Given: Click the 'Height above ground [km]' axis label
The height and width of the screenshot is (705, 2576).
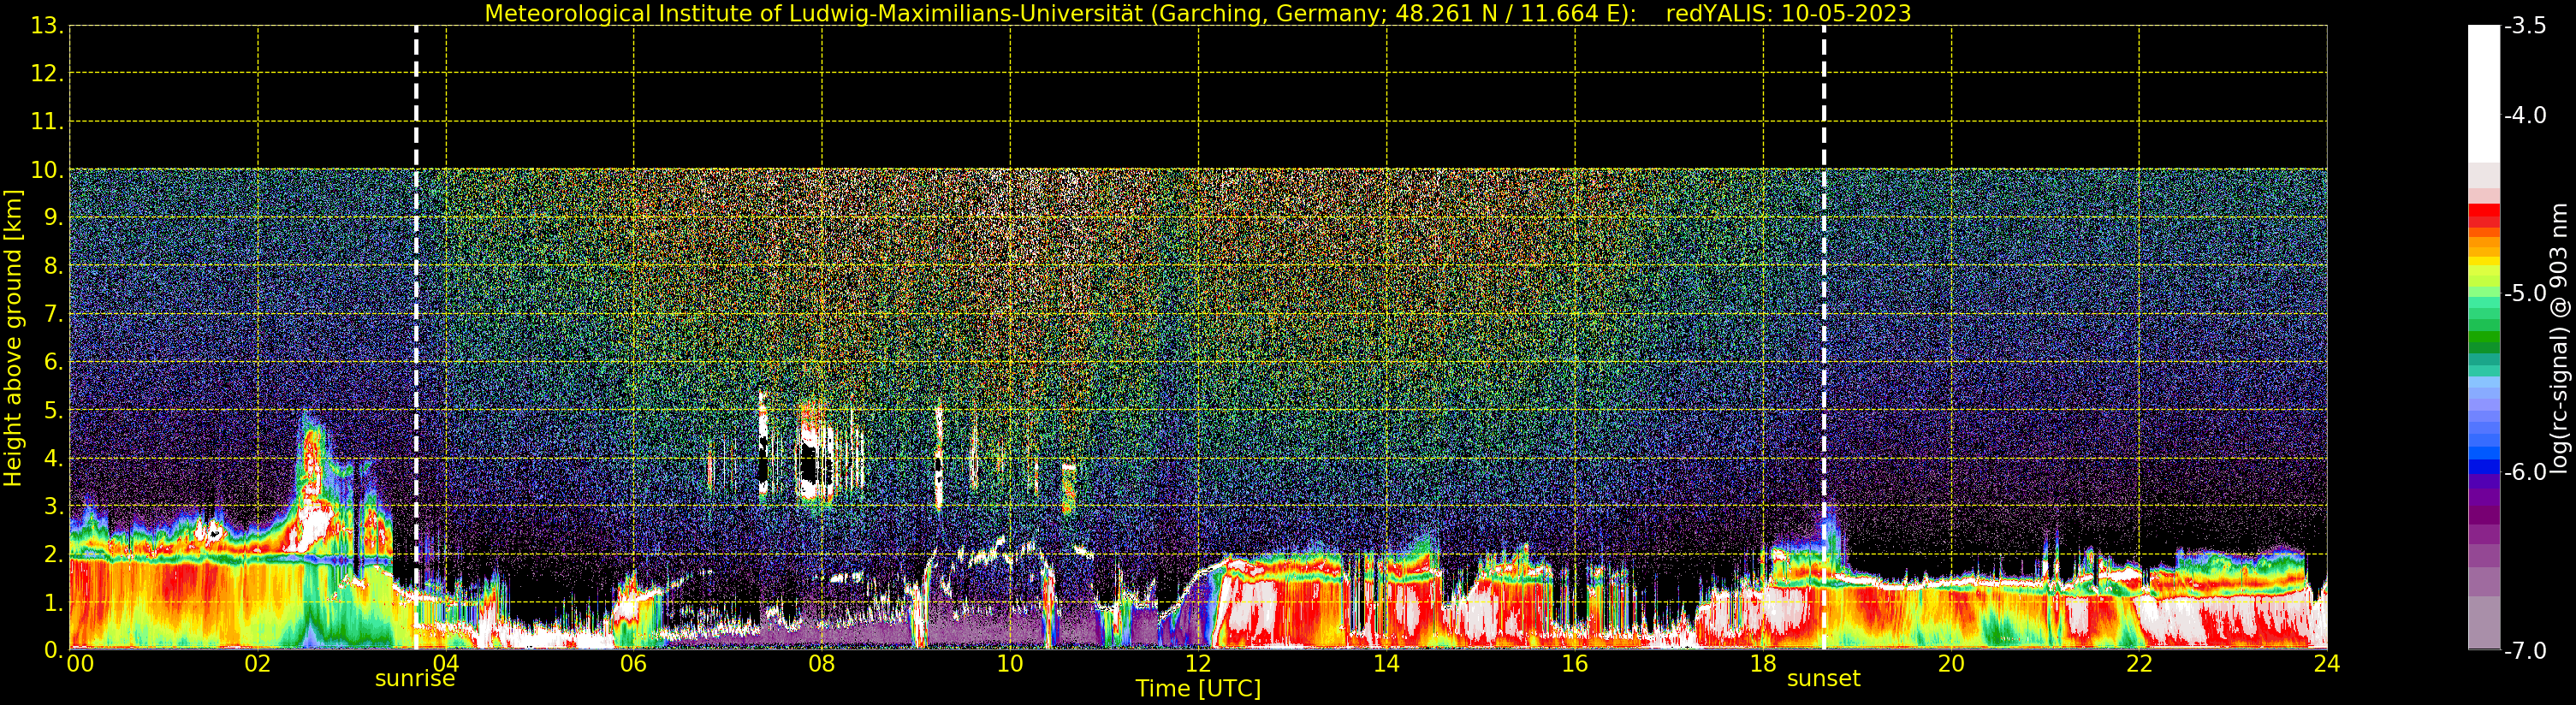Looking at the screenshot, I should tap(13, 338).
